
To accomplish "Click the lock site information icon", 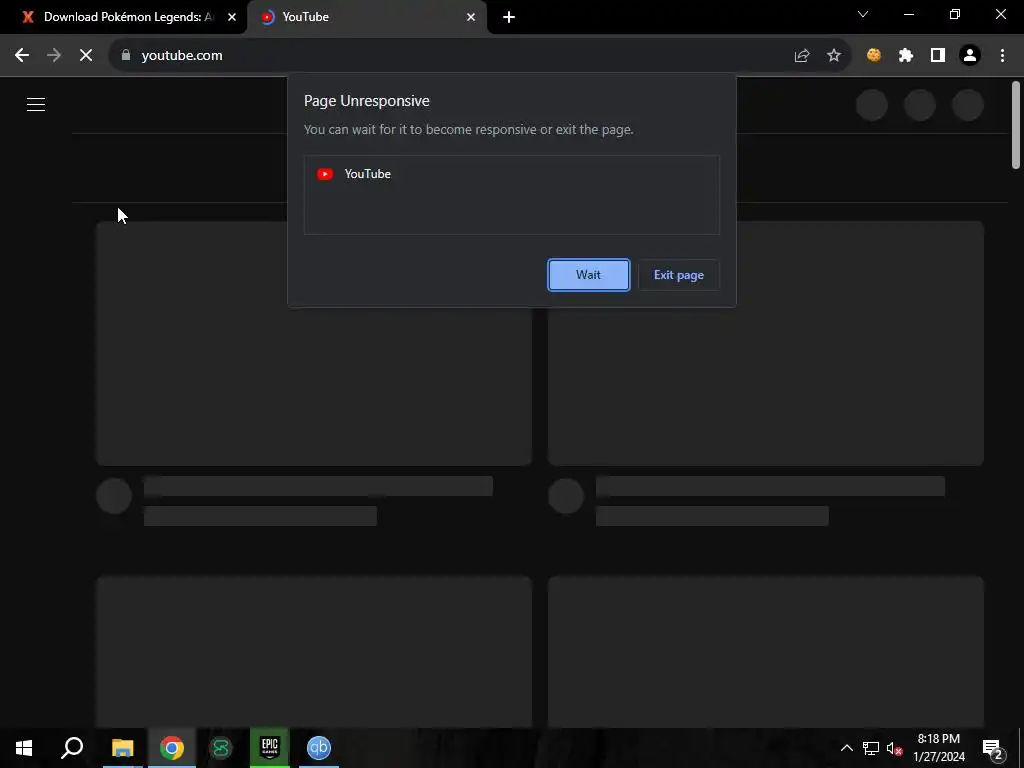I will [126, 56].
